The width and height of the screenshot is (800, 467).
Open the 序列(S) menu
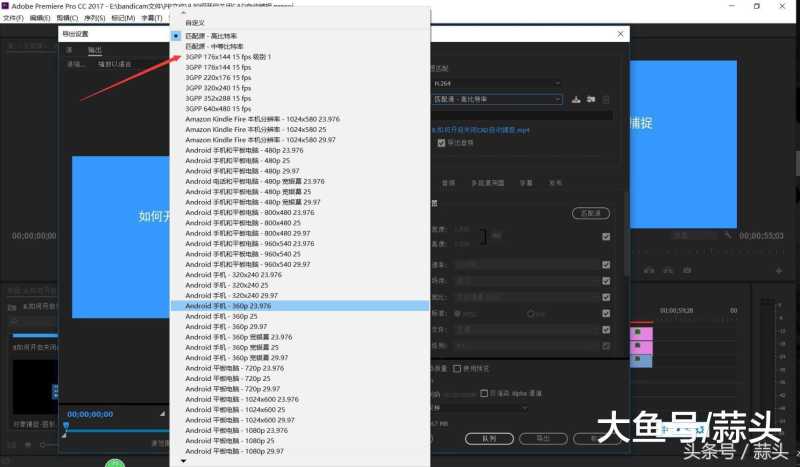(94, 18)
